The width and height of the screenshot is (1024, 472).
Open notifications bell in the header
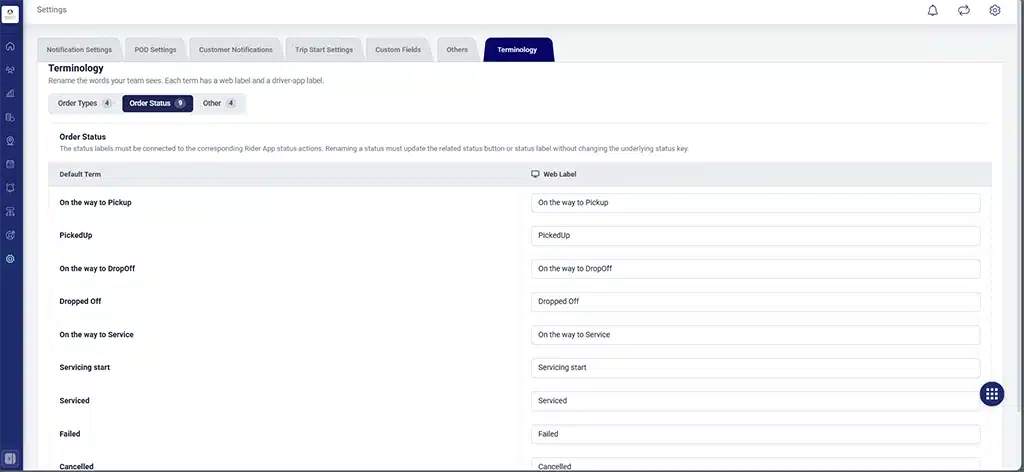[x=933, y=10]
